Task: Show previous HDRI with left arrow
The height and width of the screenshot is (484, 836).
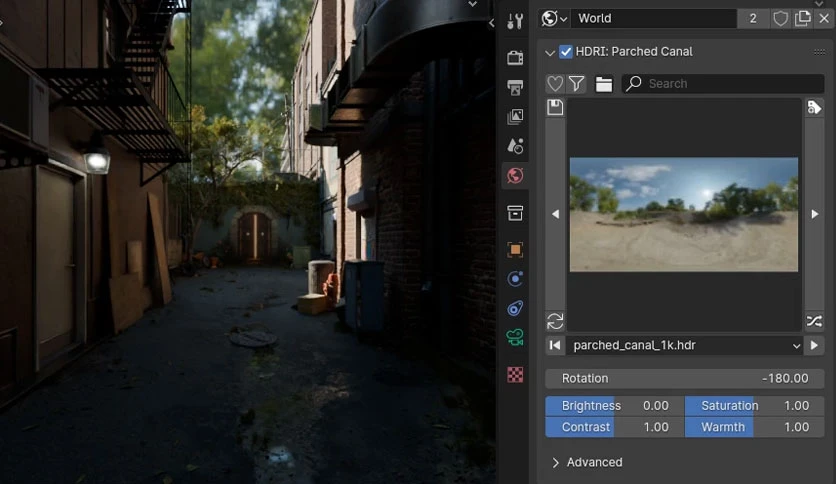Action: [555, 214]
